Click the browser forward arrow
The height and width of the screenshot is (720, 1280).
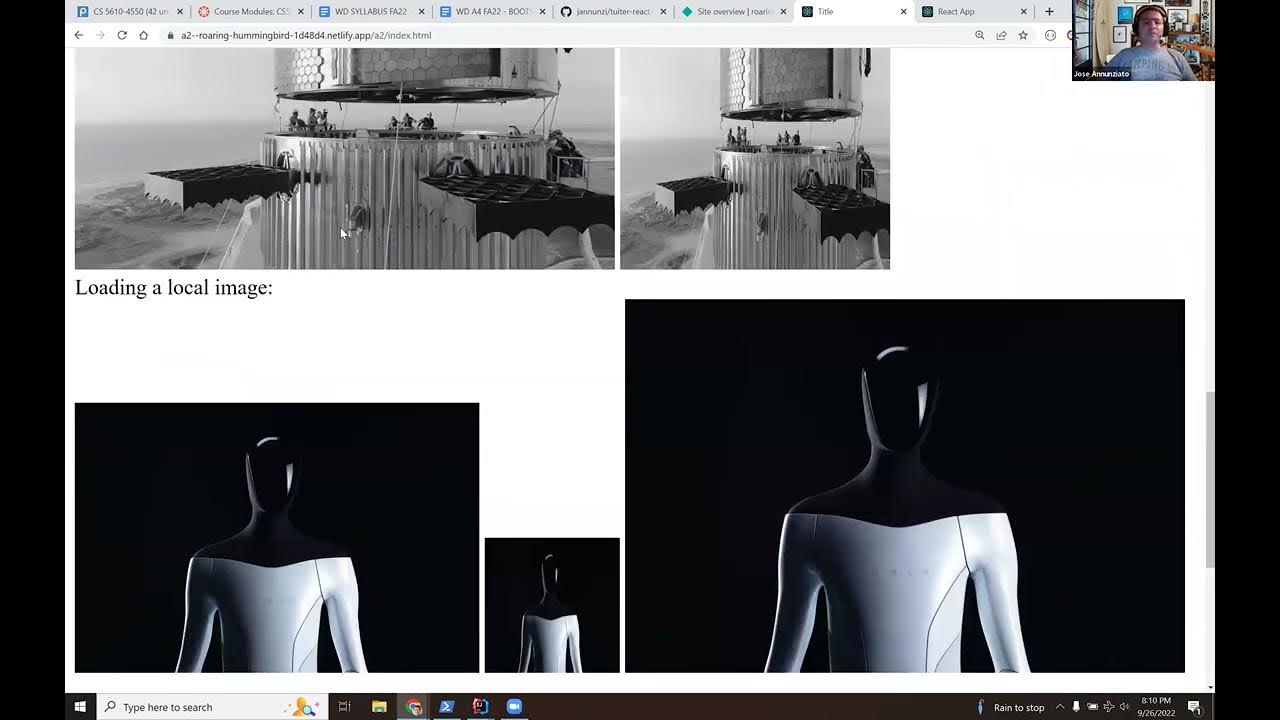pyautogui.click(x=100, y=35)
